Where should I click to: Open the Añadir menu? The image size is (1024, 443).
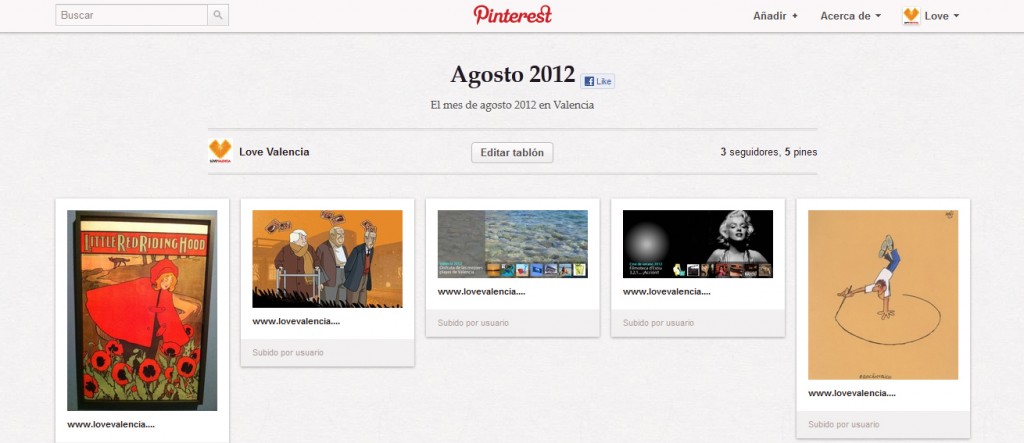coord(775,16)
